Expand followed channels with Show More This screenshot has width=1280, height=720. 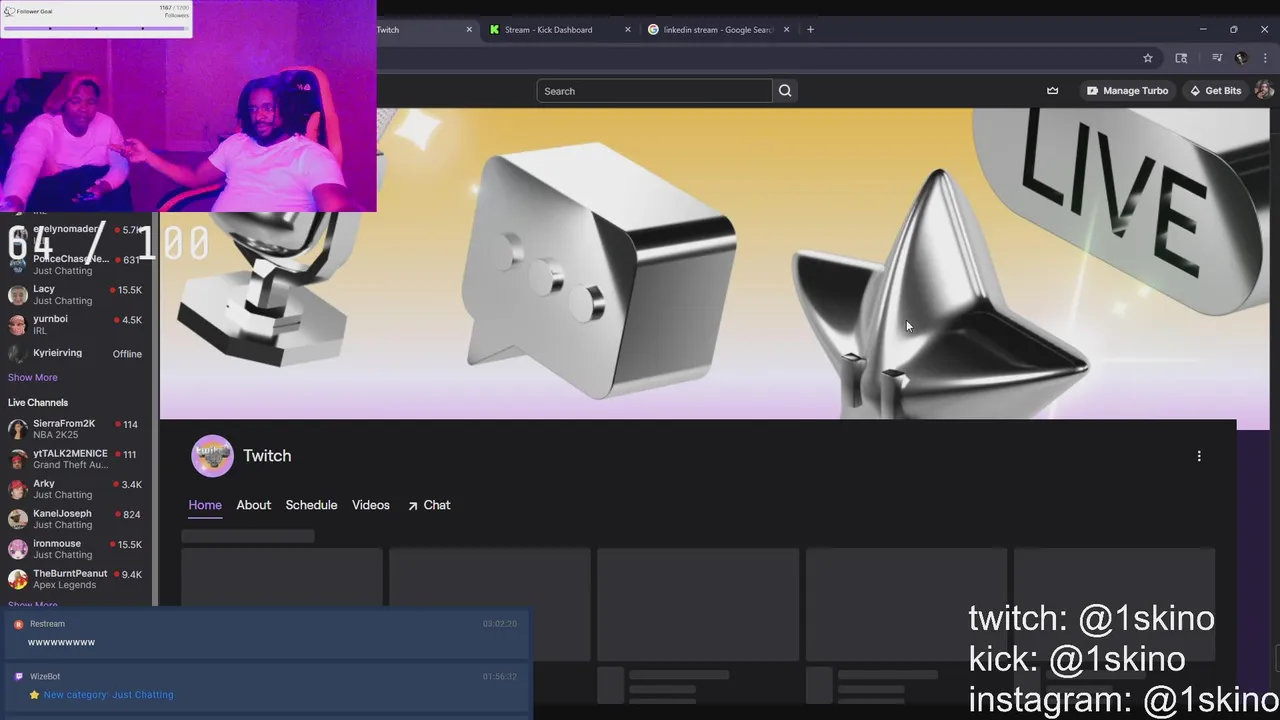pyautogui.click(x=32, y=377)
